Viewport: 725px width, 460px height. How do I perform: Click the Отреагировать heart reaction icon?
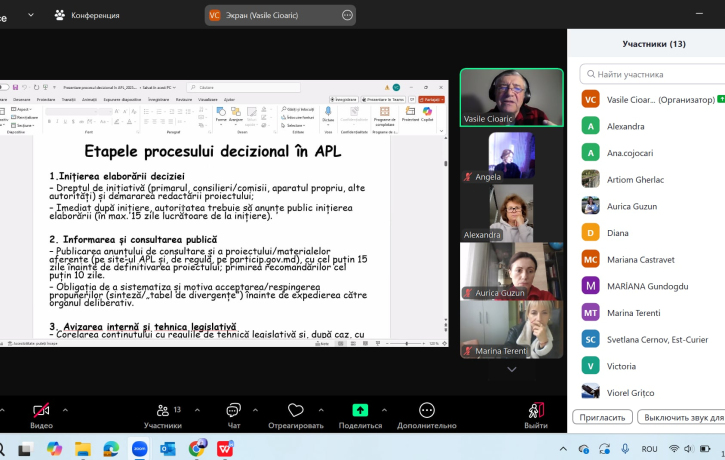coord(295,410)
